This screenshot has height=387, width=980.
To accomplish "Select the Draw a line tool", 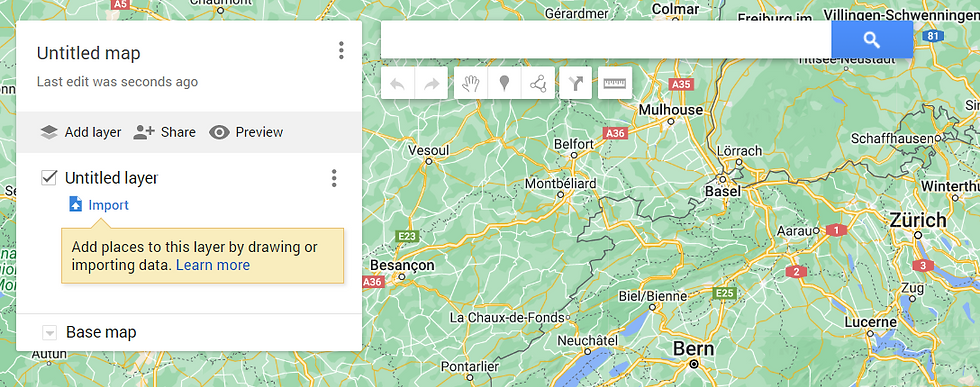I will 538,83.
